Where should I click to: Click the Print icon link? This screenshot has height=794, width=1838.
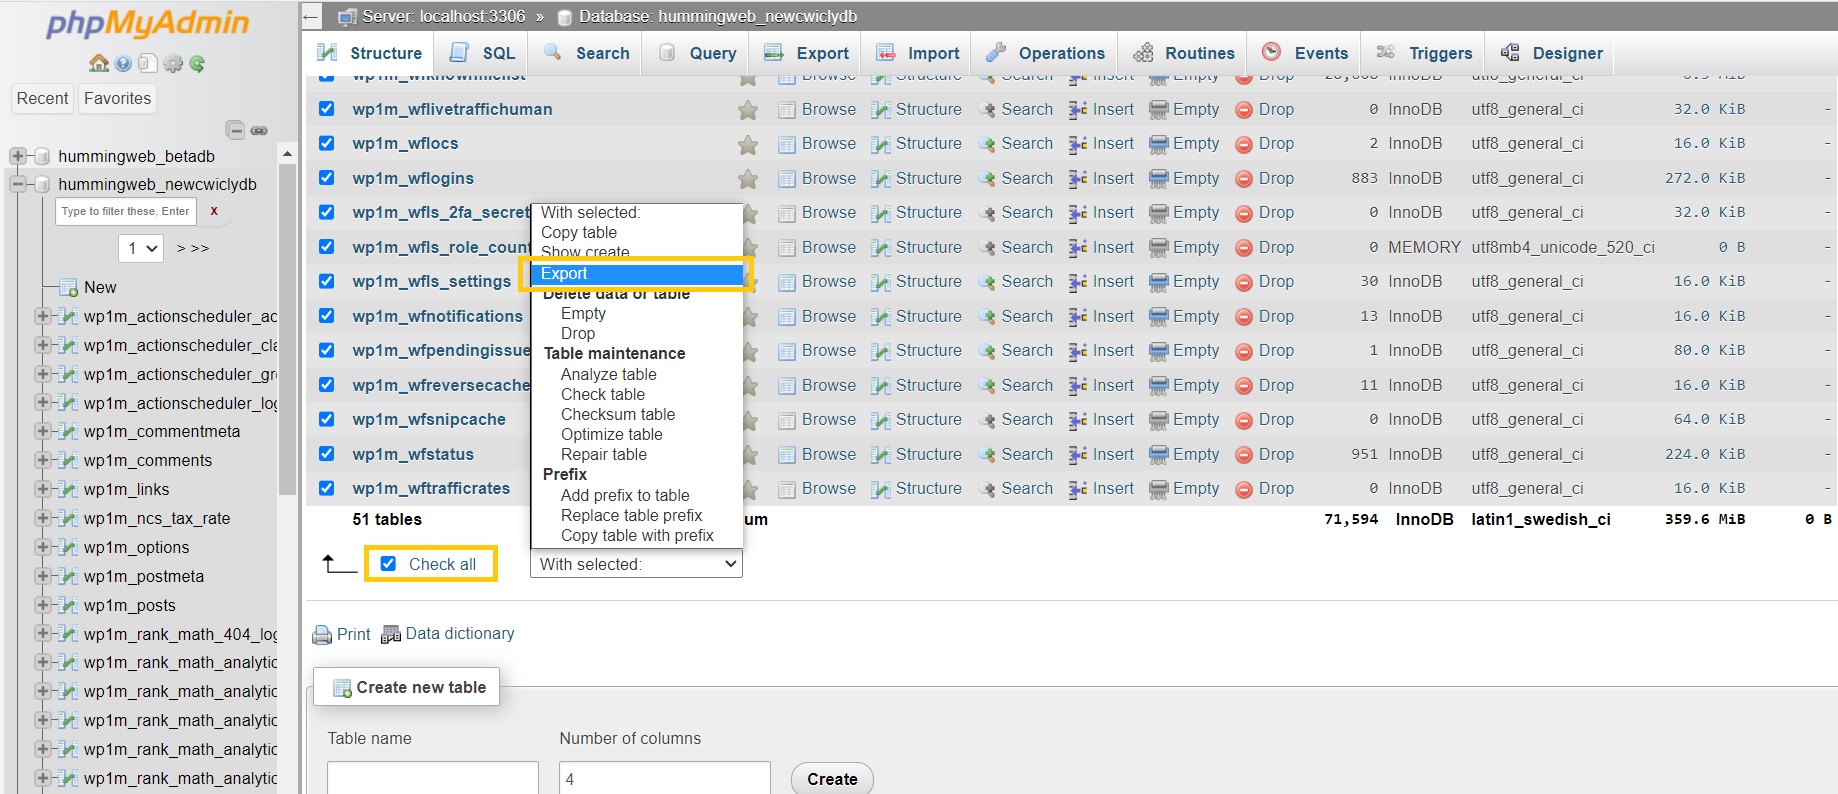point(322,634)
